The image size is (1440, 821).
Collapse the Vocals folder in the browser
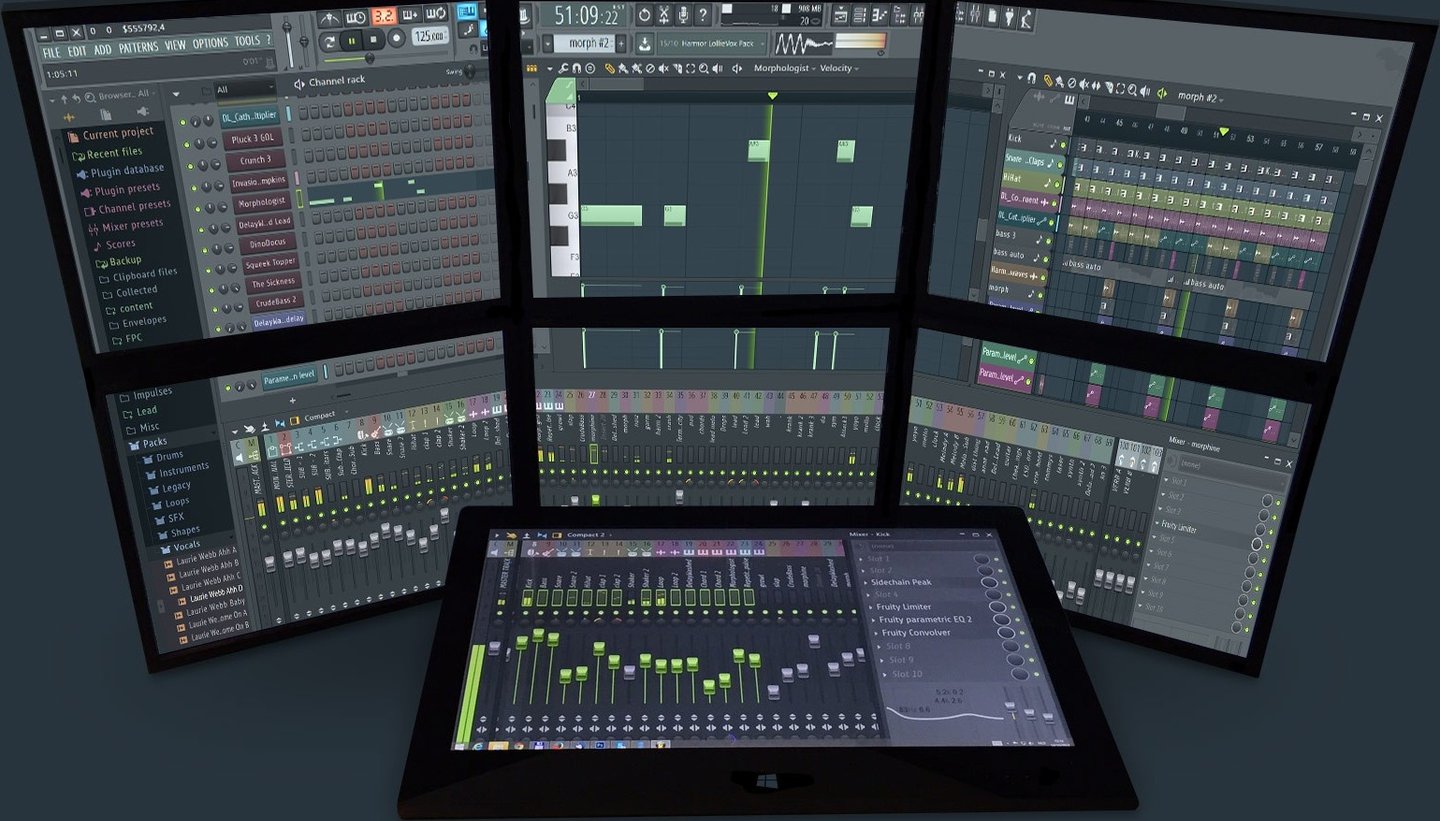tap(179, 546)
